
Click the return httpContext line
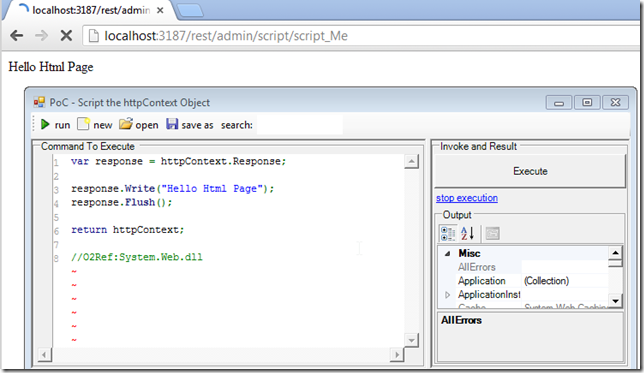pos(128,230)
